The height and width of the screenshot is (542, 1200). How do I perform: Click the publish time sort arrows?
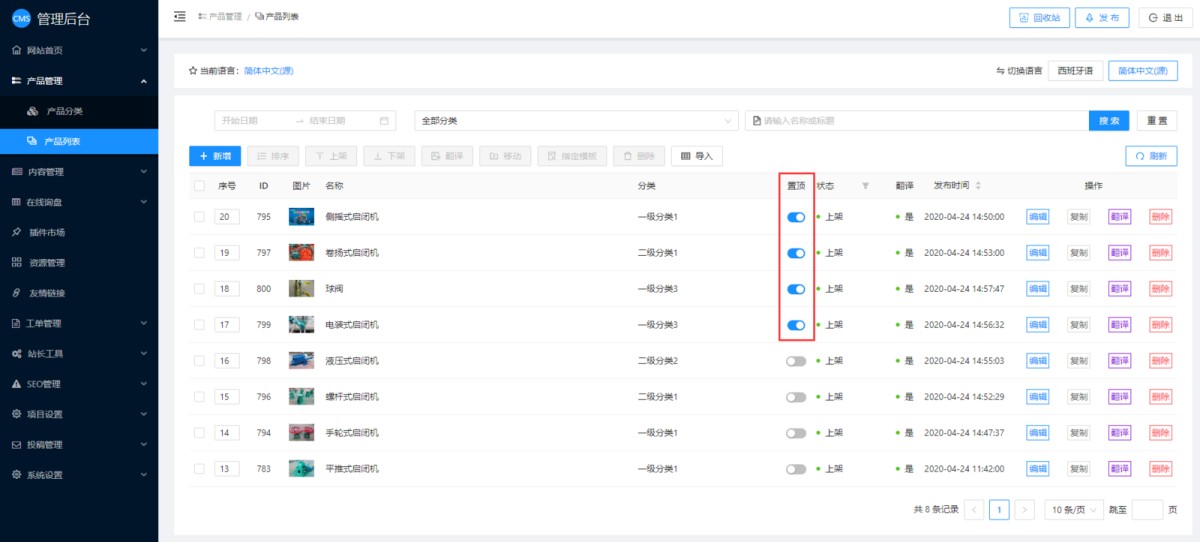[x=978, y=186]
